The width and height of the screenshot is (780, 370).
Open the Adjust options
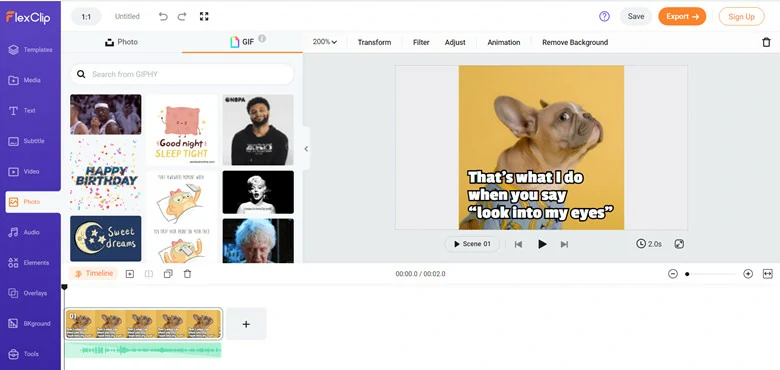pyautogui.click(x=455, y=42)
